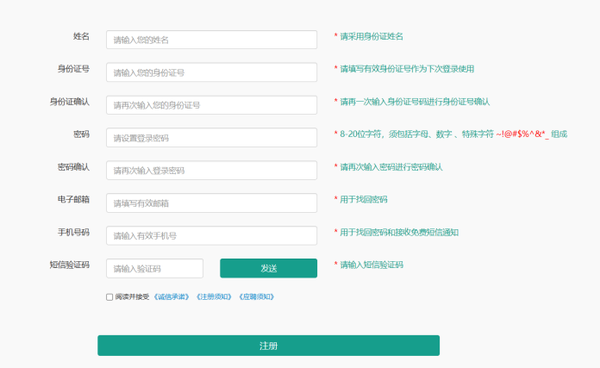Select the 手机号码 phone number field
Screen dimensions: 600x368
212,236
